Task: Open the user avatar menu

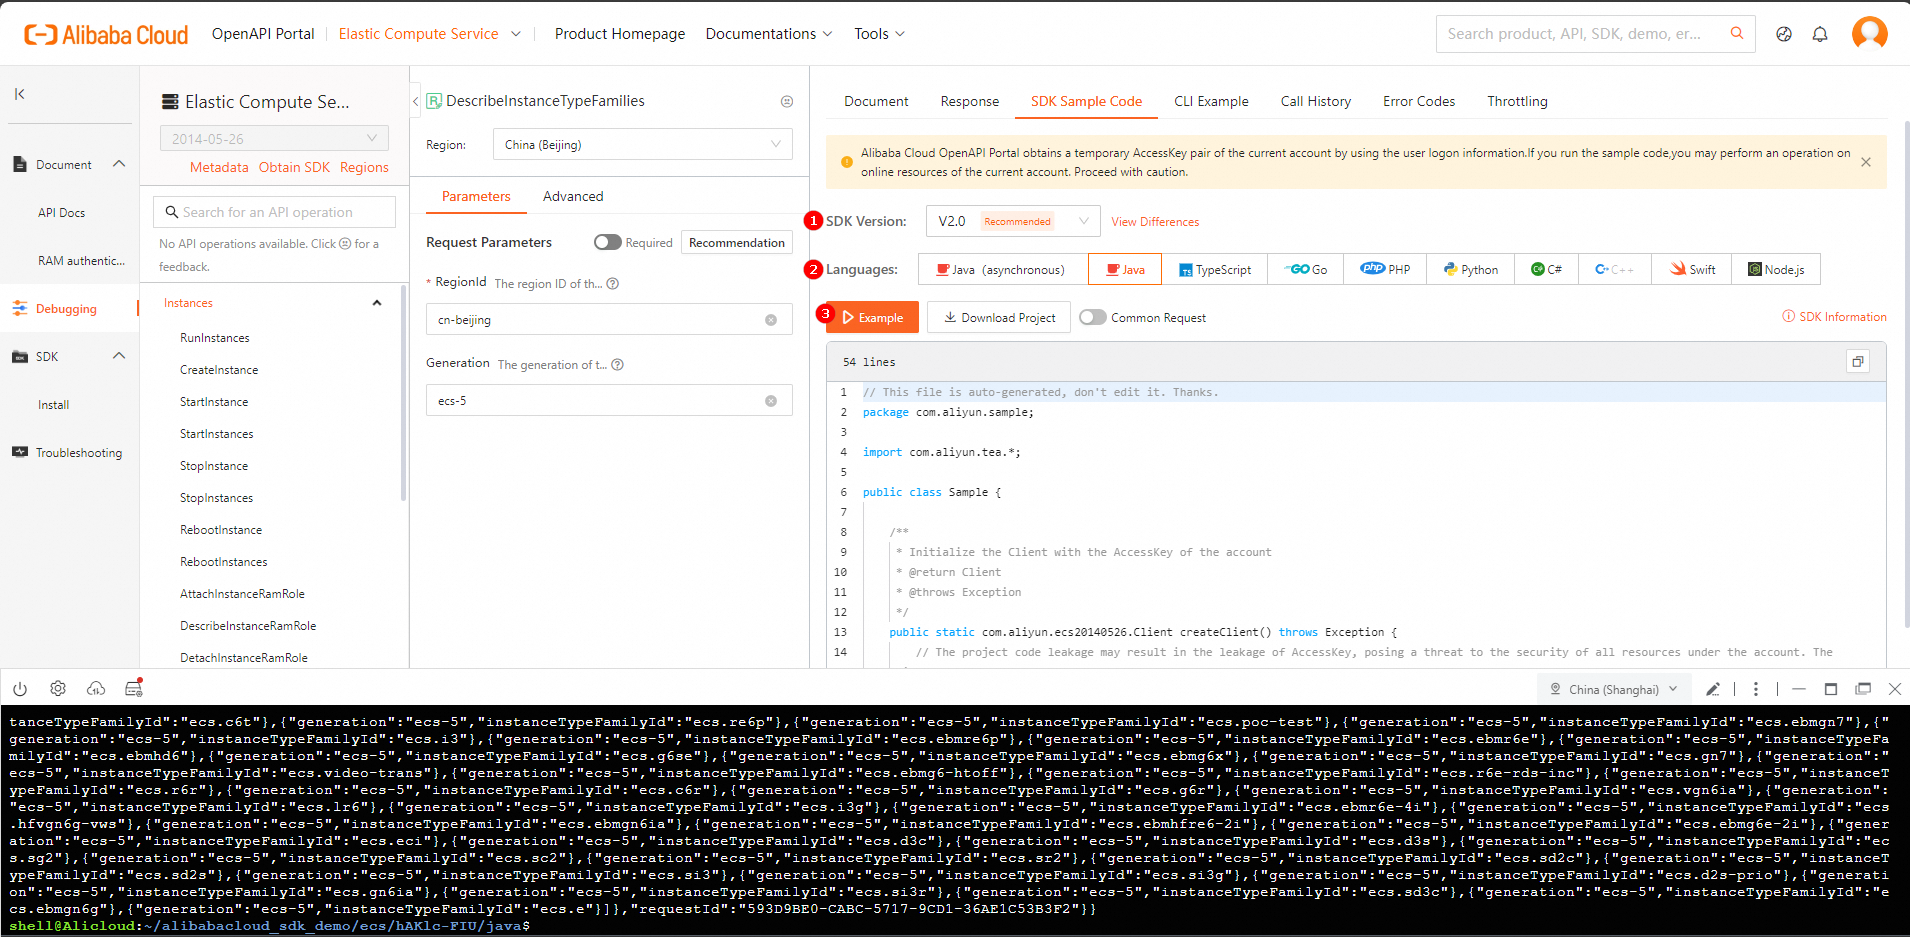Action: 1869,33
